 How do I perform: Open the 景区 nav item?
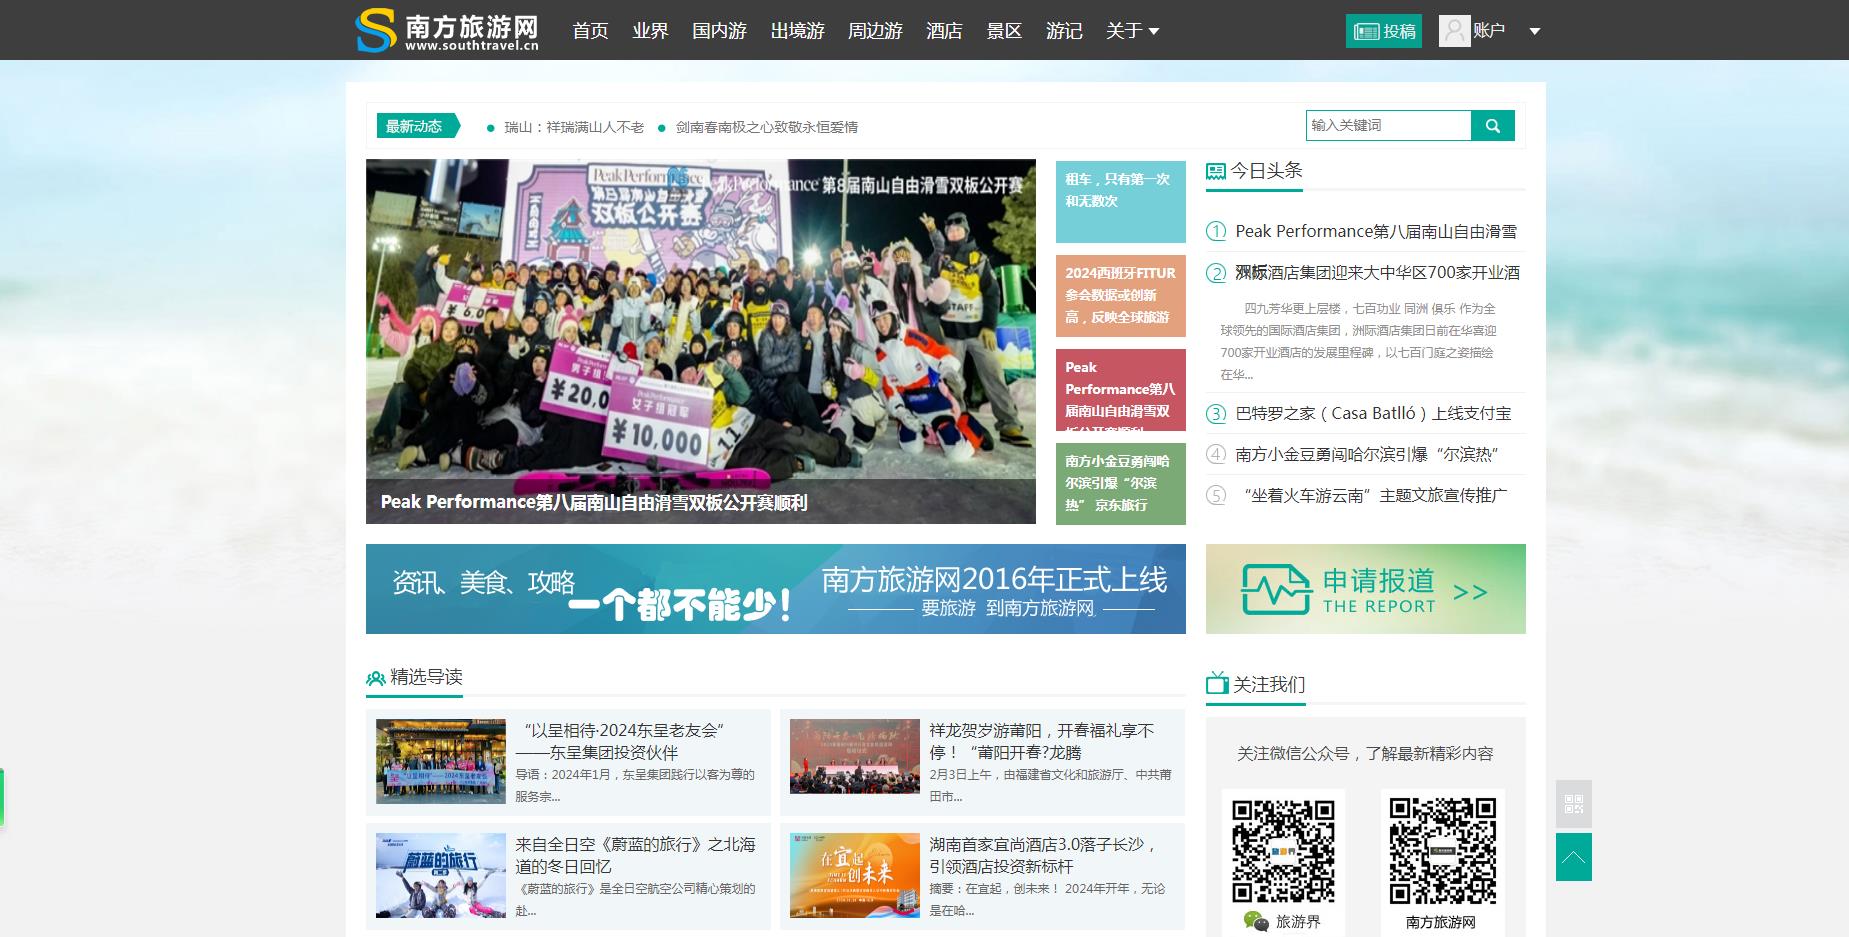pyautogui.click(x=1004, y=31)
